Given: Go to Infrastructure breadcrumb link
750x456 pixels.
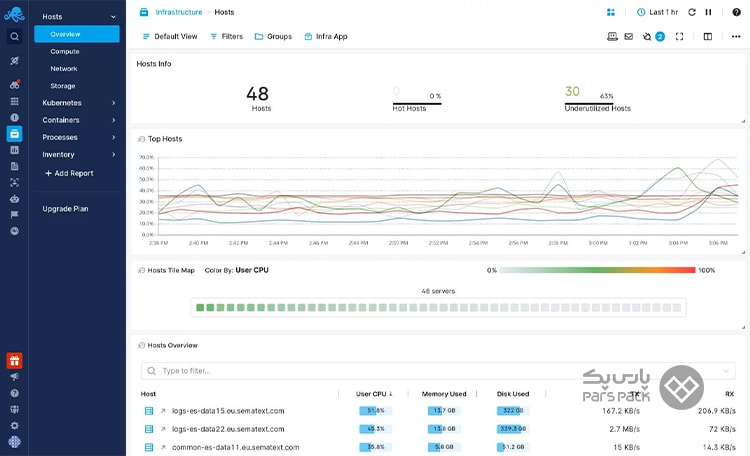Looking at the screenshot, I should click(178, 12).
